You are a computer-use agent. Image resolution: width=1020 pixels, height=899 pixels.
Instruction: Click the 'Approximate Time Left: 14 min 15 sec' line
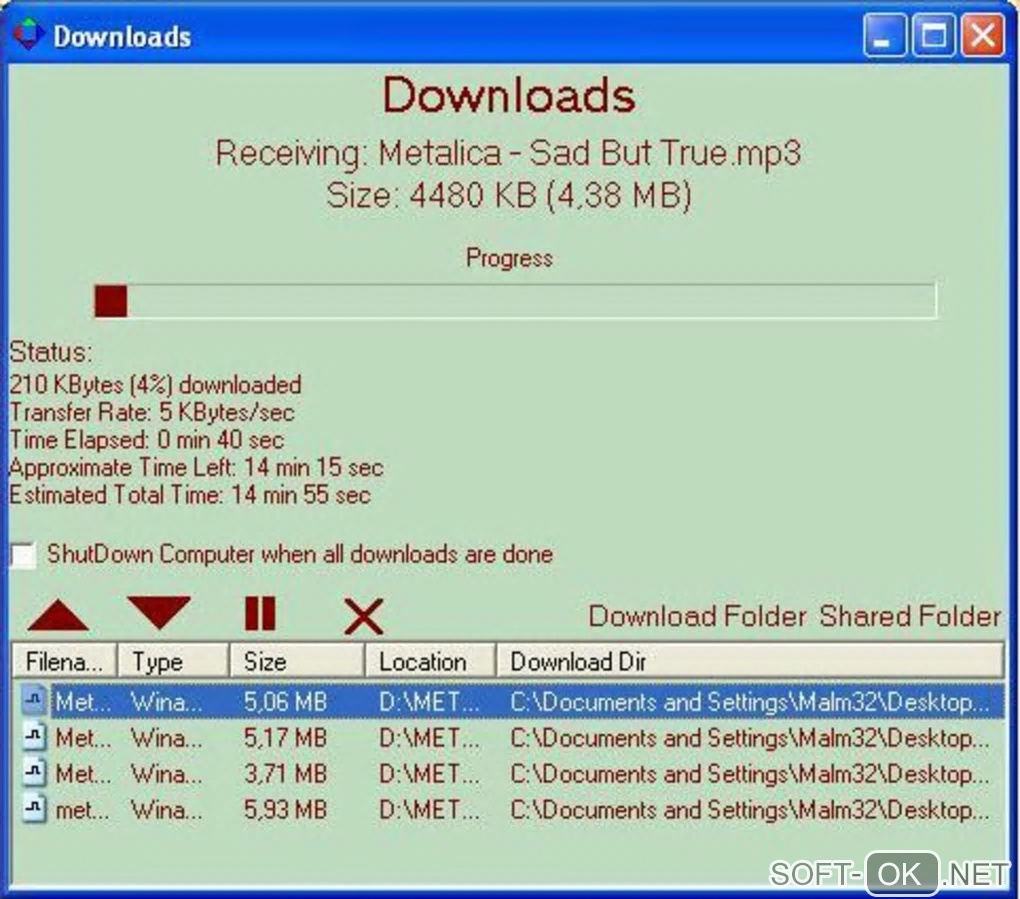pyautogui.click(x=196, y=467)
